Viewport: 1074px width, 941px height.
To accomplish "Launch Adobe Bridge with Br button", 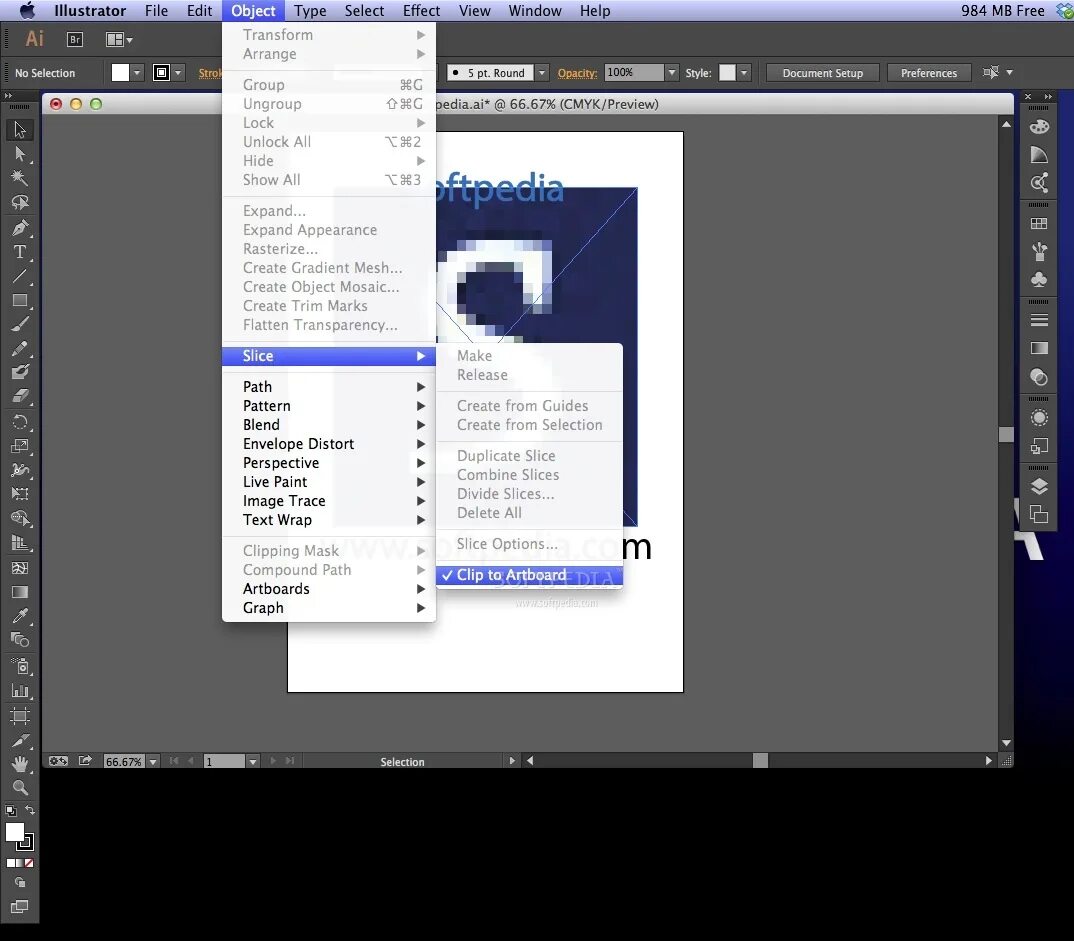I will [75, 40].
